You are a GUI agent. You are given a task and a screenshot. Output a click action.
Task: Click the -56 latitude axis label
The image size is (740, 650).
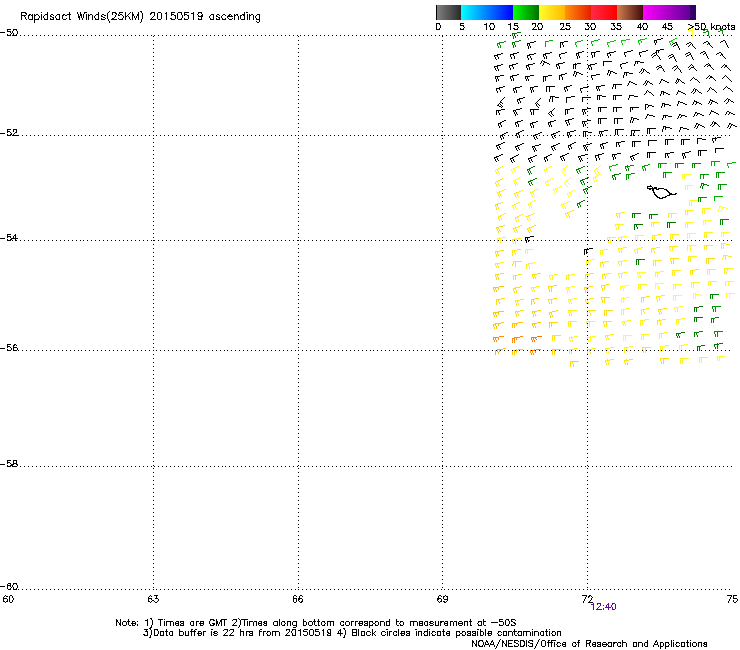pos(9,348)
